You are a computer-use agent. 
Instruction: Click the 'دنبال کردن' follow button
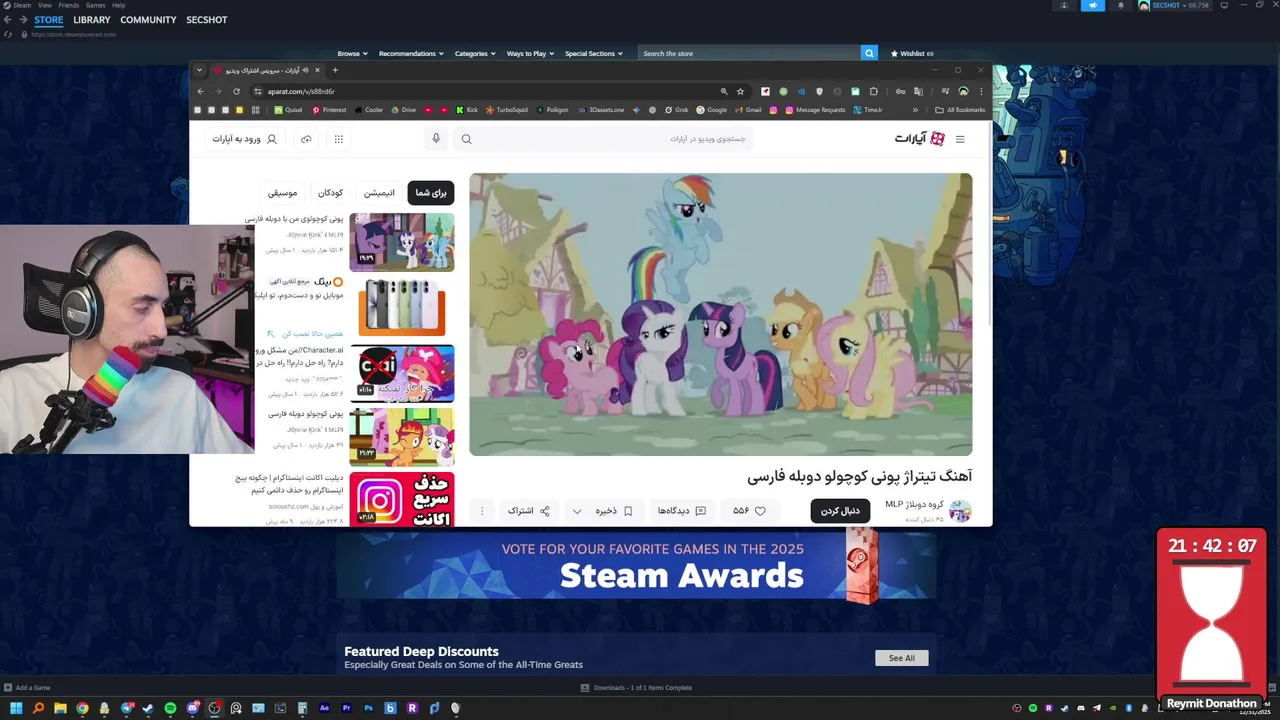(840, 511)
